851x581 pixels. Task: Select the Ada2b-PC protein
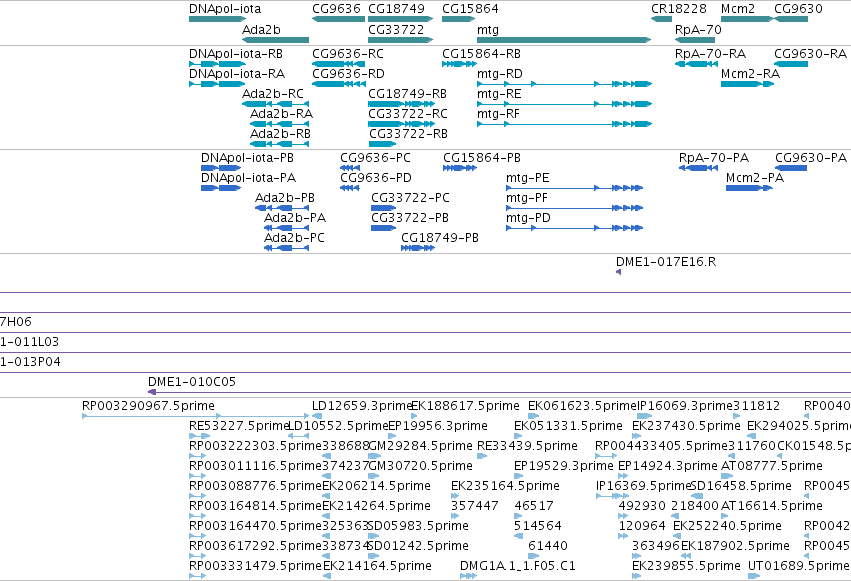(286, 248)
